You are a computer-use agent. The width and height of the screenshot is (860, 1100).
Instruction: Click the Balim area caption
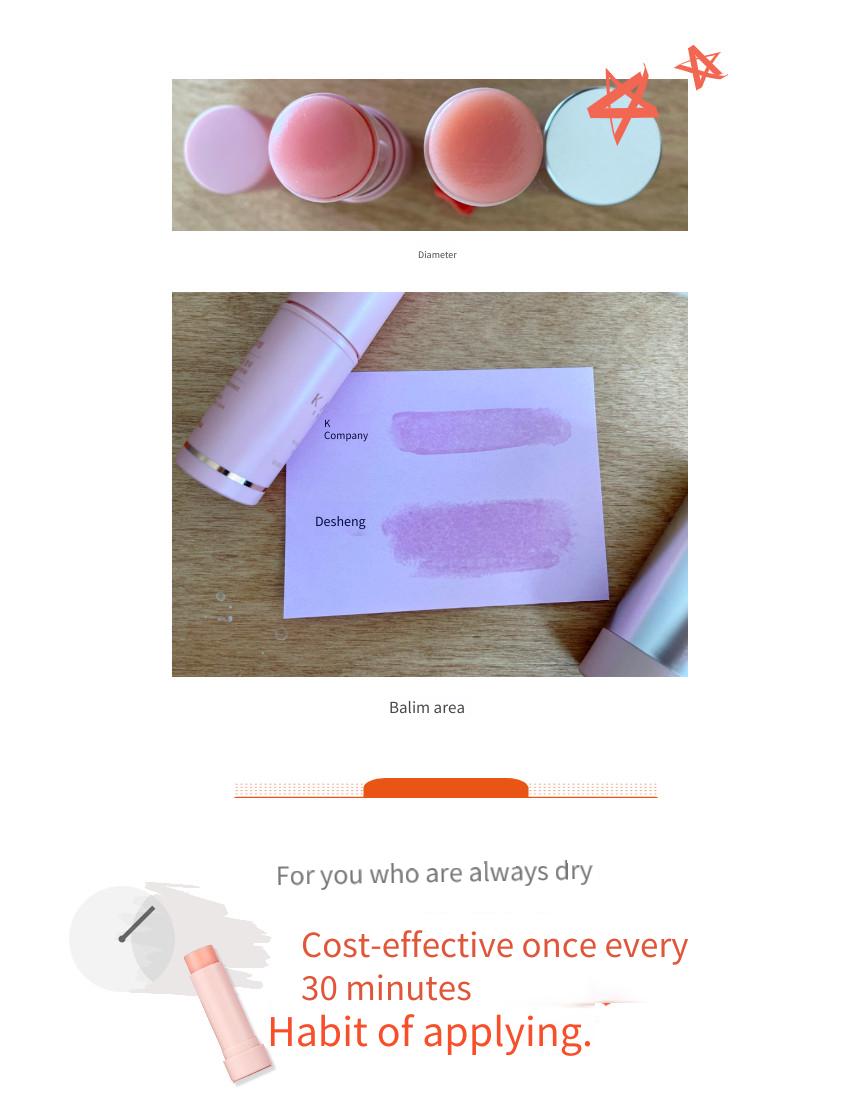tap(426, 707)
